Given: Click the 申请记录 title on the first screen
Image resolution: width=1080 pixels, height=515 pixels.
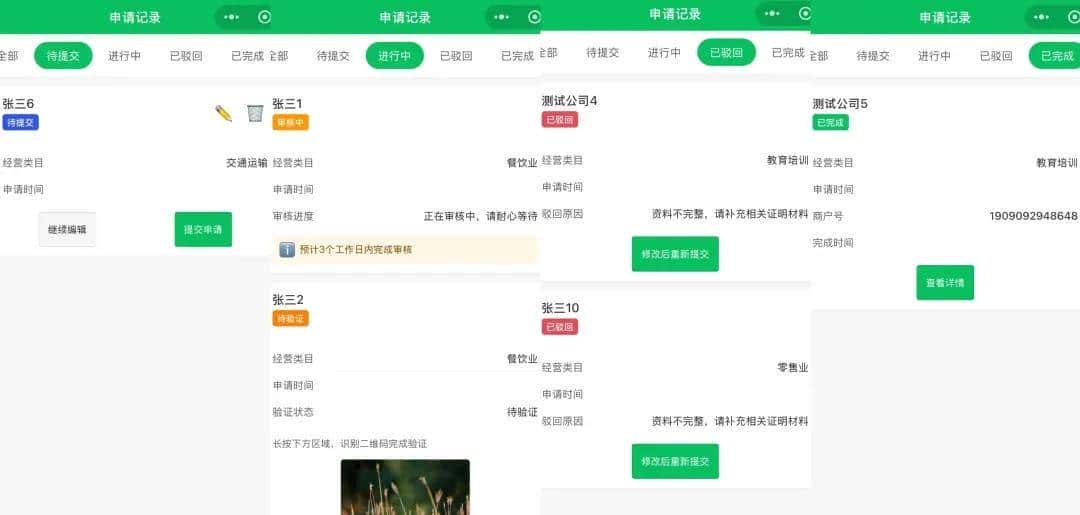Looking at the screenshot, I should coord(135,17).
